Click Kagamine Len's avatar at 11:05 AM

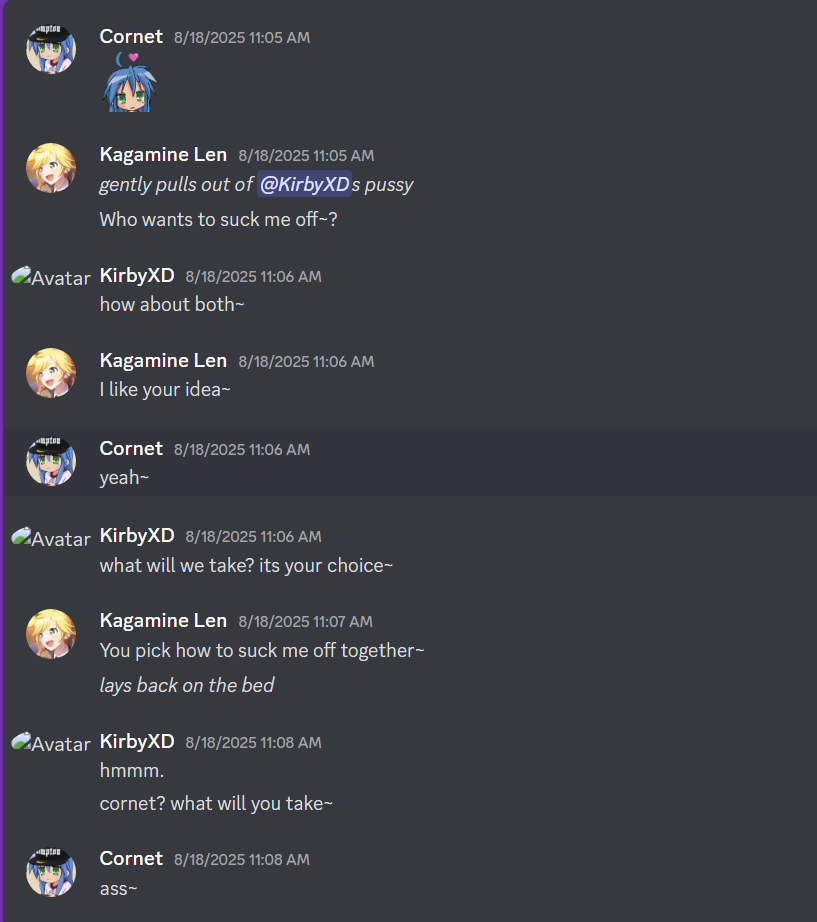[x=51, y=168]
